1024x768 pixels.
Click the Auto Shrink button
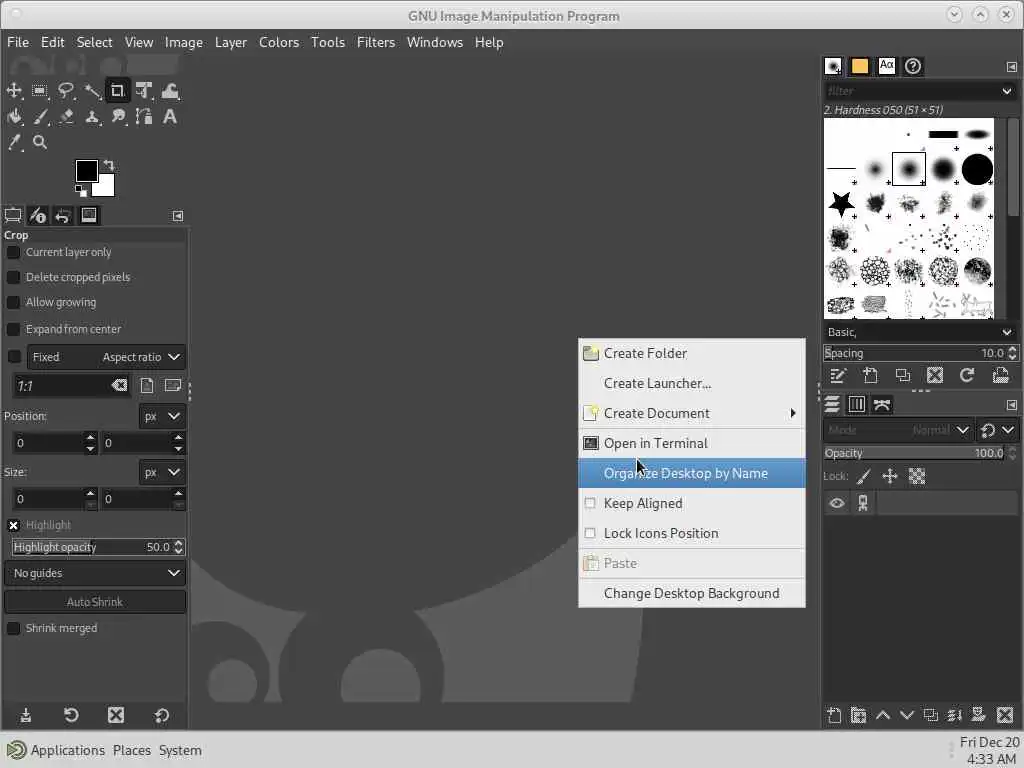pos(95,602)
